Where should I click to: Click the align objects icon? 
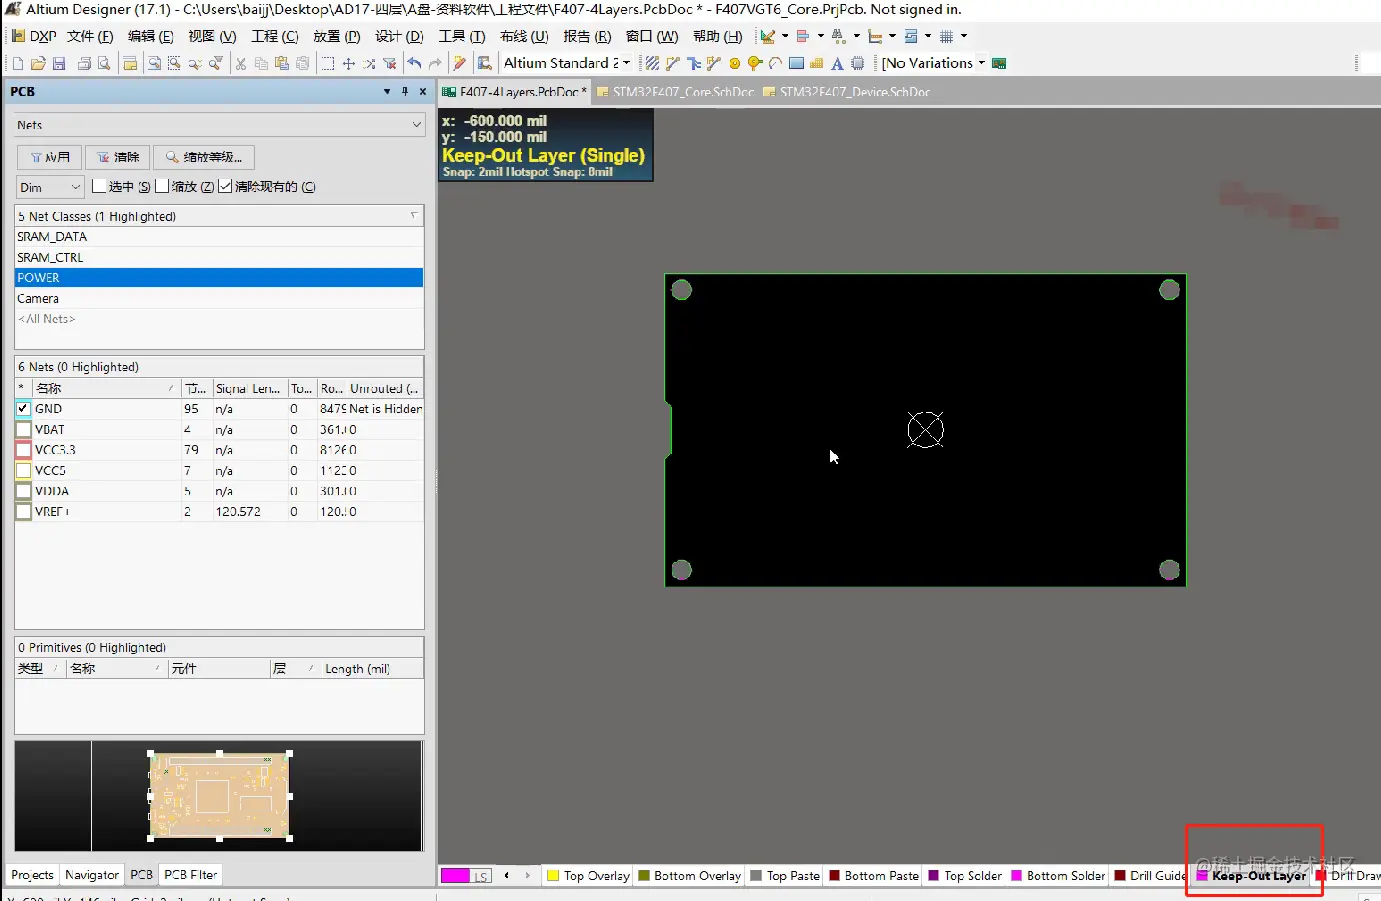point(802,36)
